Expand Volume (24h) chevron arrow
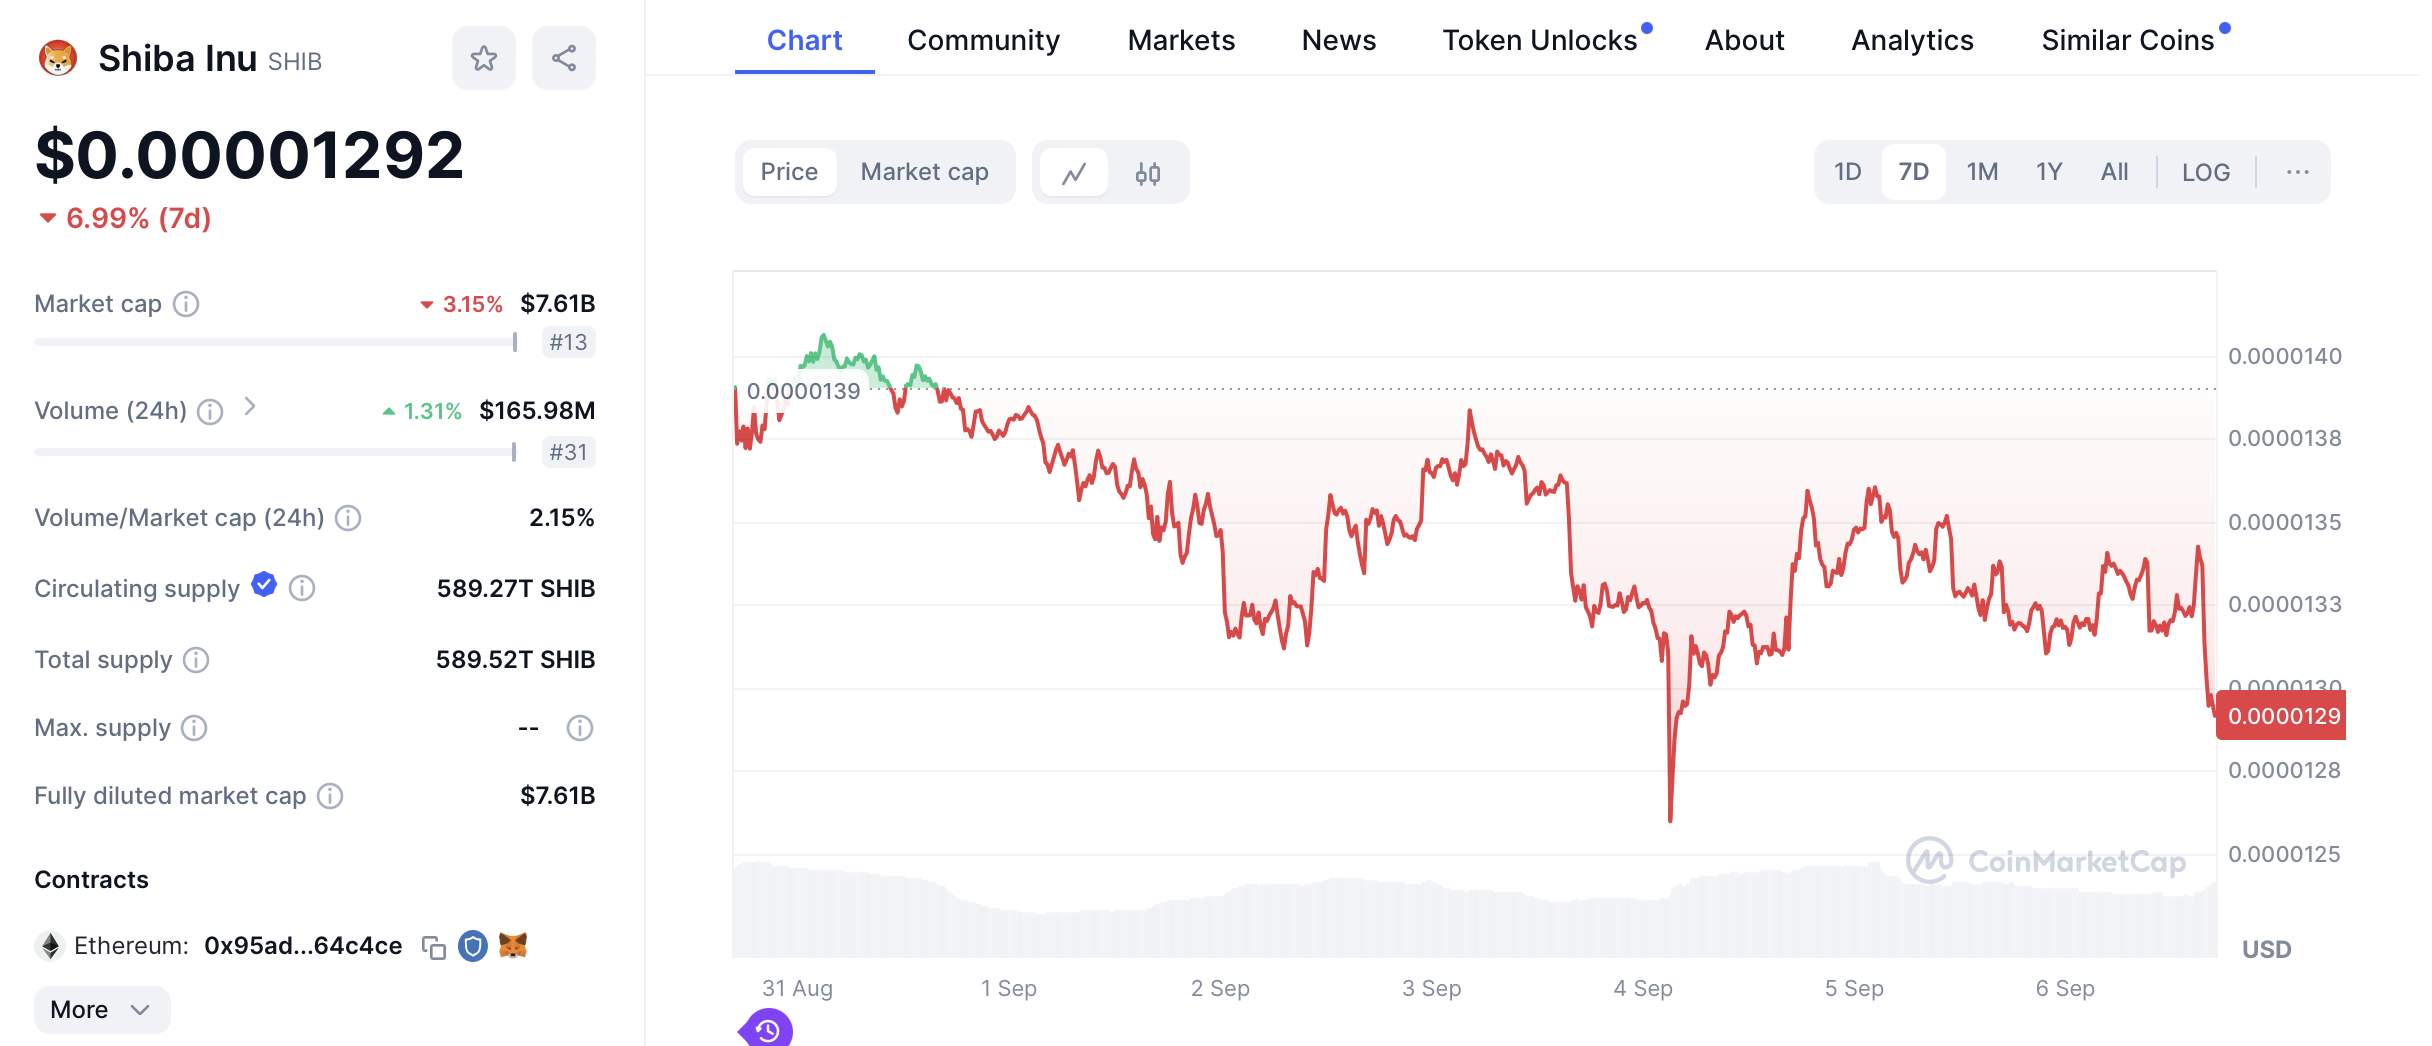Screen dimensions: 2432x1046 point(250,406)
